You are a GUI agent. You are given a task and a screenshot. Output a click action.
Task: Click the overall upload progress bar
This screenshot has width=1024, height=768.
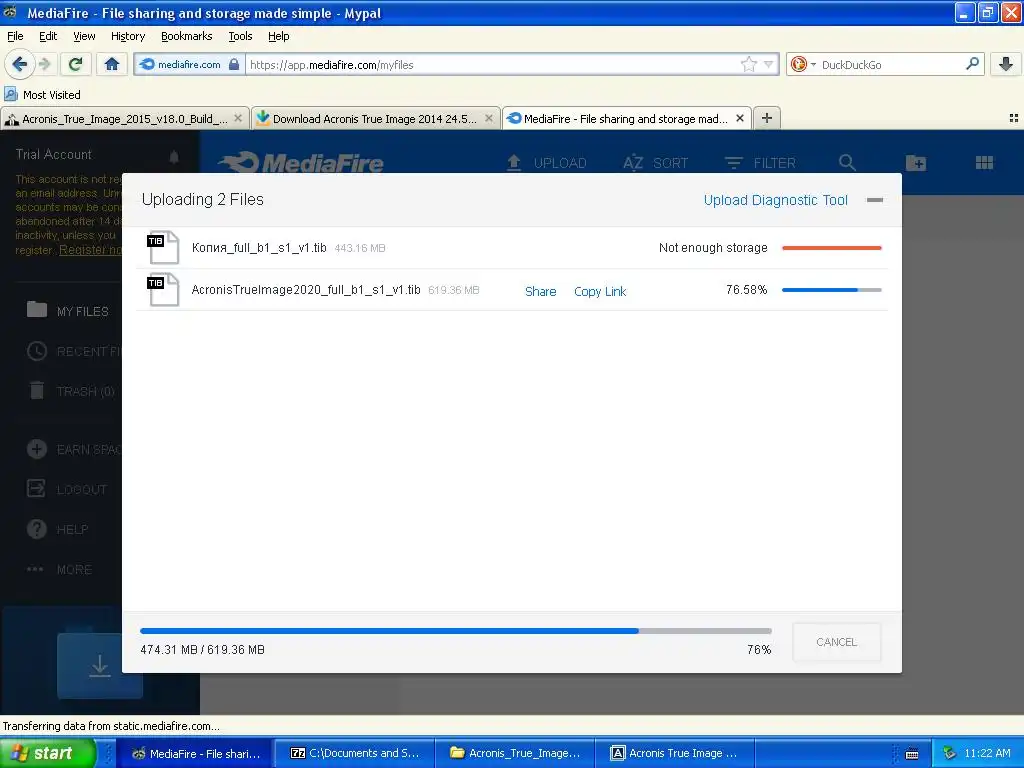coord(455,631)
